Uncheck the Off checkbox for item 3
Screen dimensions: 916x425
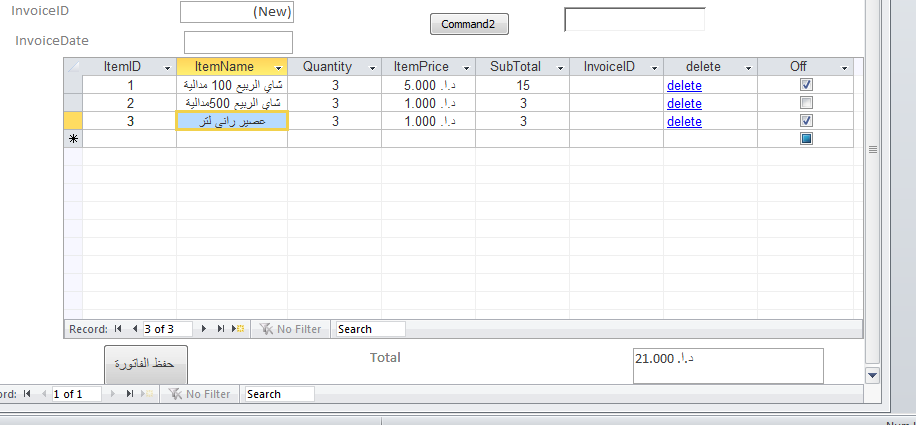[x=806, y=121]
